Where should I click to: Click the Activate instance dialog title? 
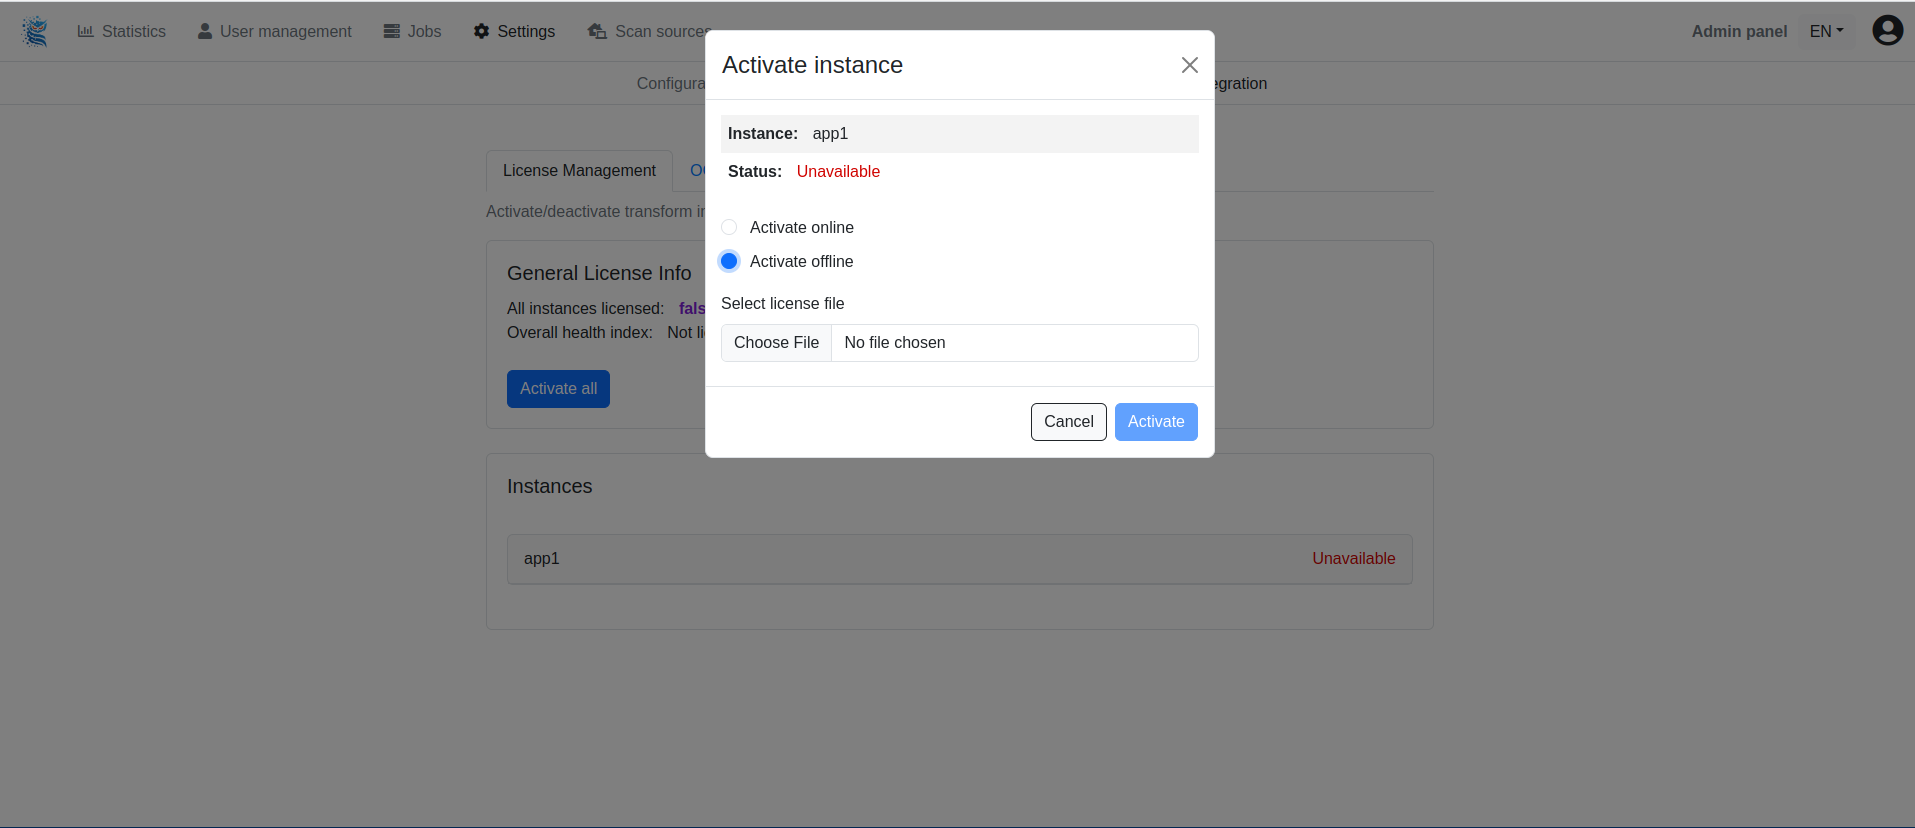tap(812, 65)
